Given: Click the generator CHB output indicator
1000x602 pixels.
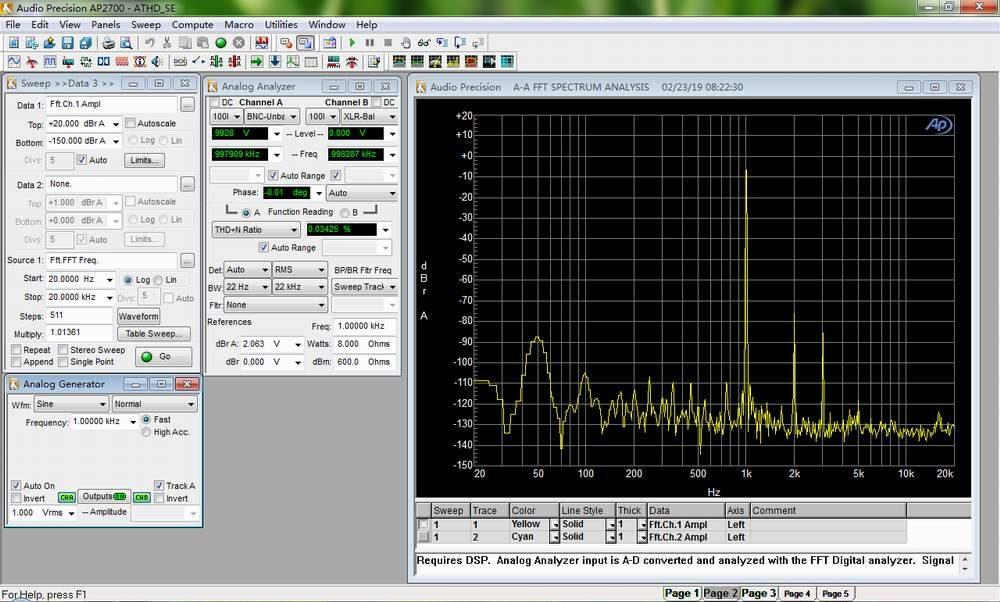Looking at the screenshot, I should tap(142, 497).
